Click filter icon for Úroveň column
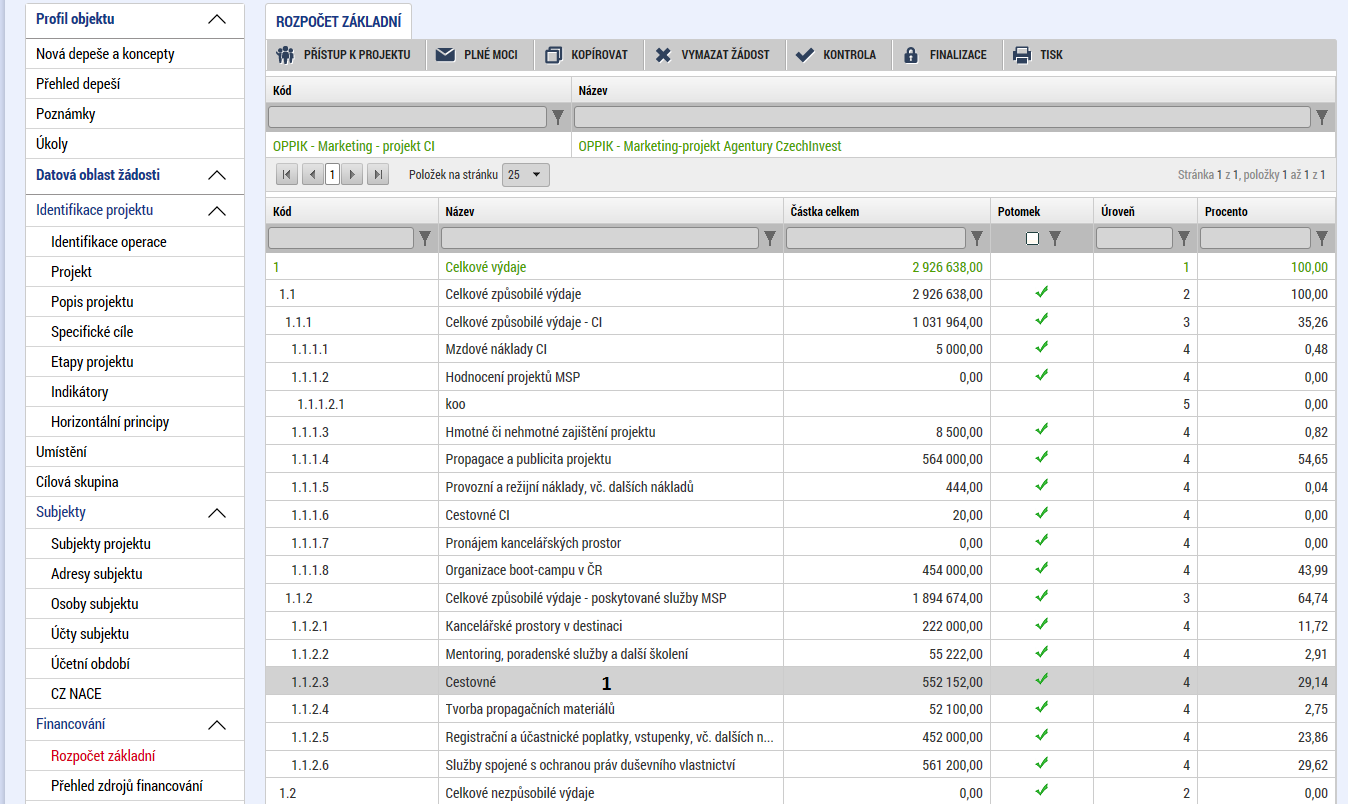 point(1184,238)
